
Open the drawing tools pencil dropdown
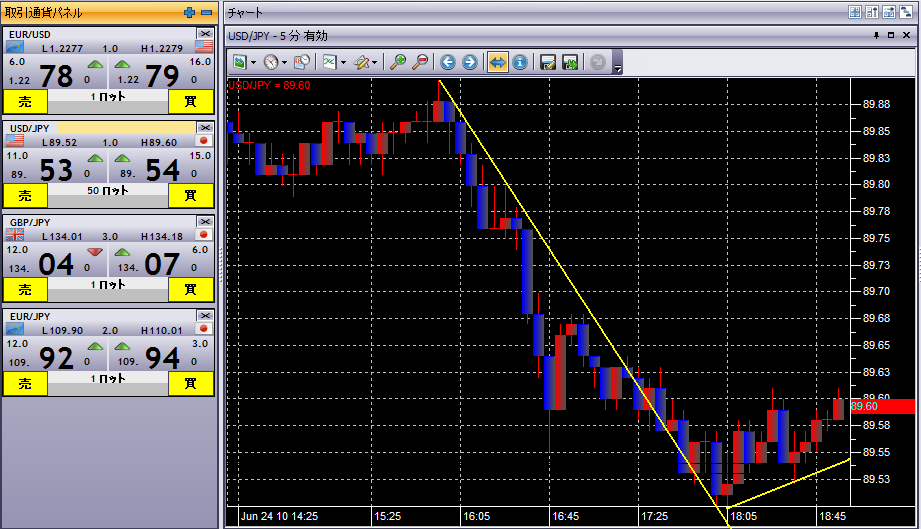(375, 62)
